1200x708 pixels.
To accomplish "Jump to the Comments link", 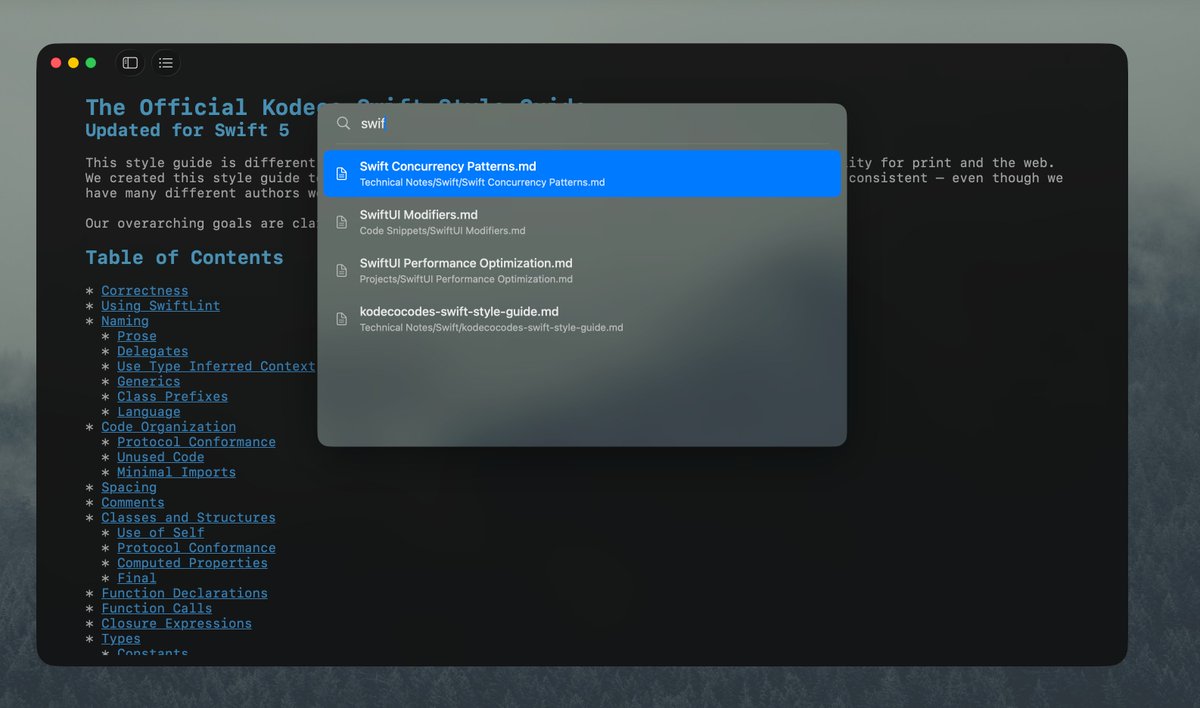I will coord(133,502).
